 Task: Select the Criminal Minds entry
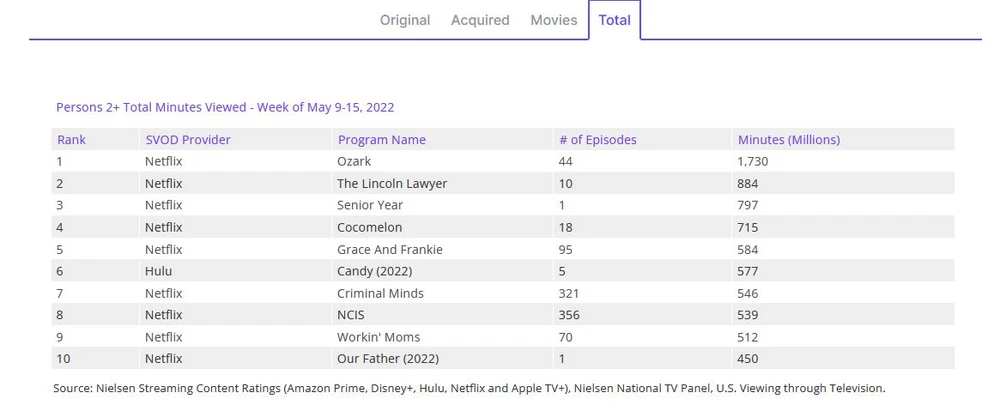pyautogui.click(x=380, y=294)
